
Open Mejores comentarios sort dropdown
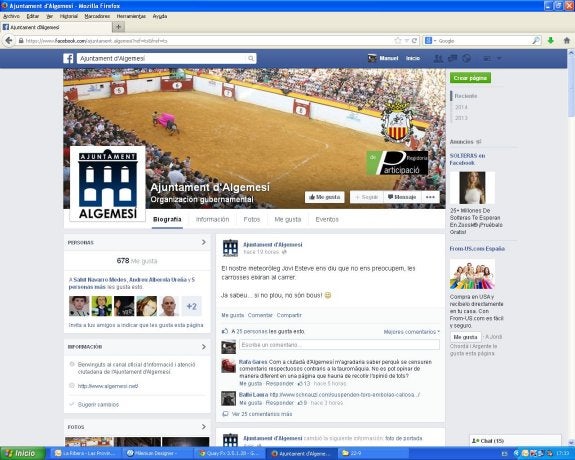click(411, 332)
